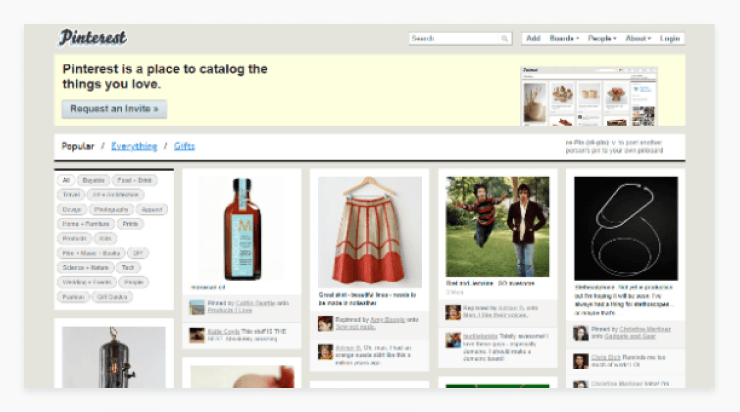Click commenter avatar under Moroccan oil pin
Viewport: 740px width, 412px height.
(197, 335)
